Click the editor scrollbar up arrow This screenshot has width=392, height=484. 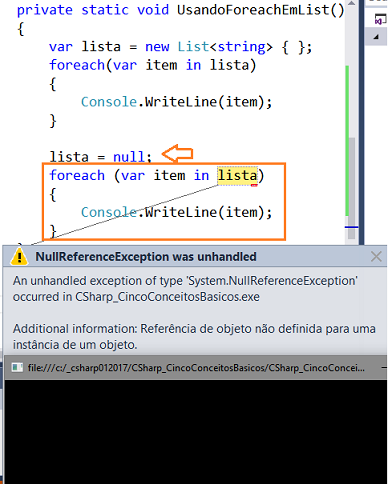click(x=351, y=4)
